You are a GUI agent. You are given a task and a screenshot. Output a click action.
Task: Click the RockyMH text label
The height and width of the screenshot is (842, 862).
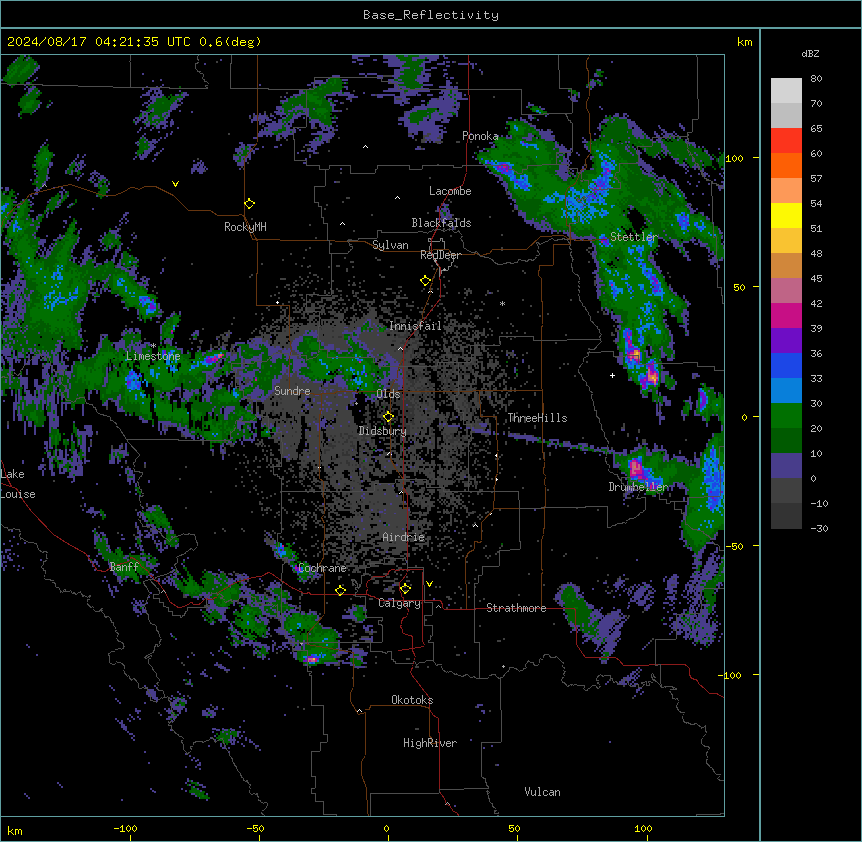pos(245,227)
